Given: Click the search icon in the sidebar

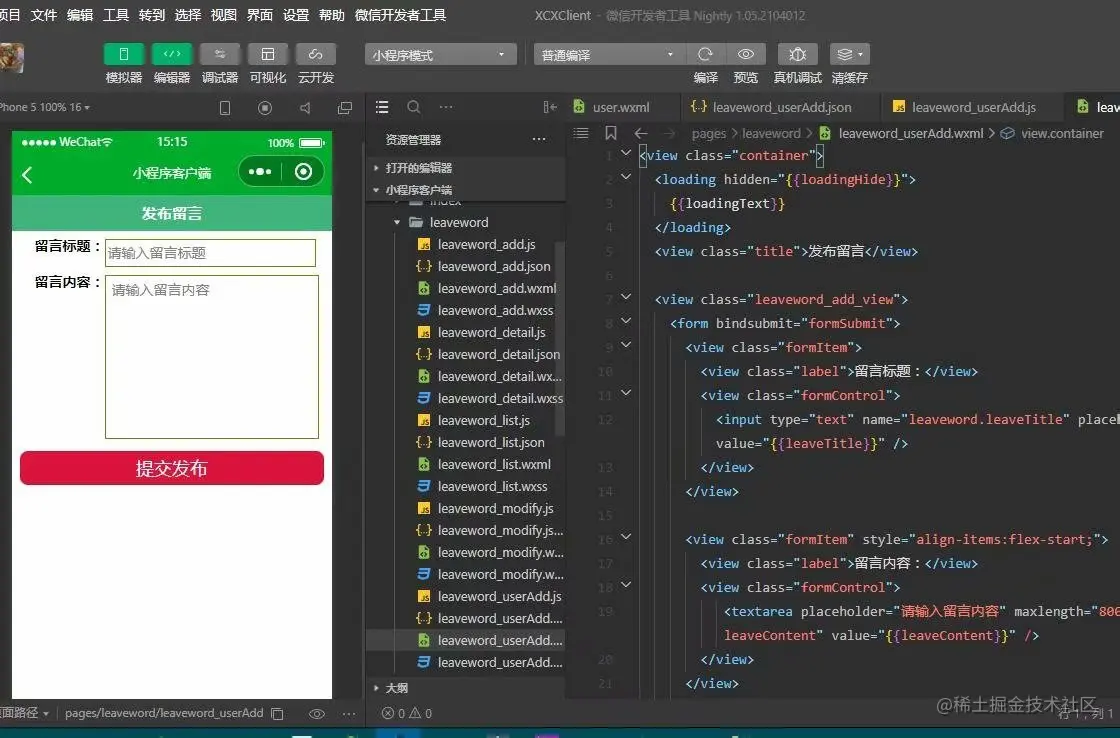Looking at the screenshot, I should [x=414, y=107].
